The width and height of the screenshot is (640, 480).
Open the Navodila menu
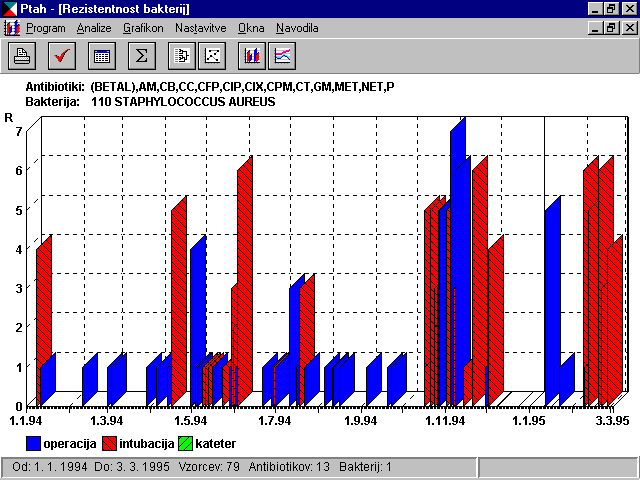[297, 28]
